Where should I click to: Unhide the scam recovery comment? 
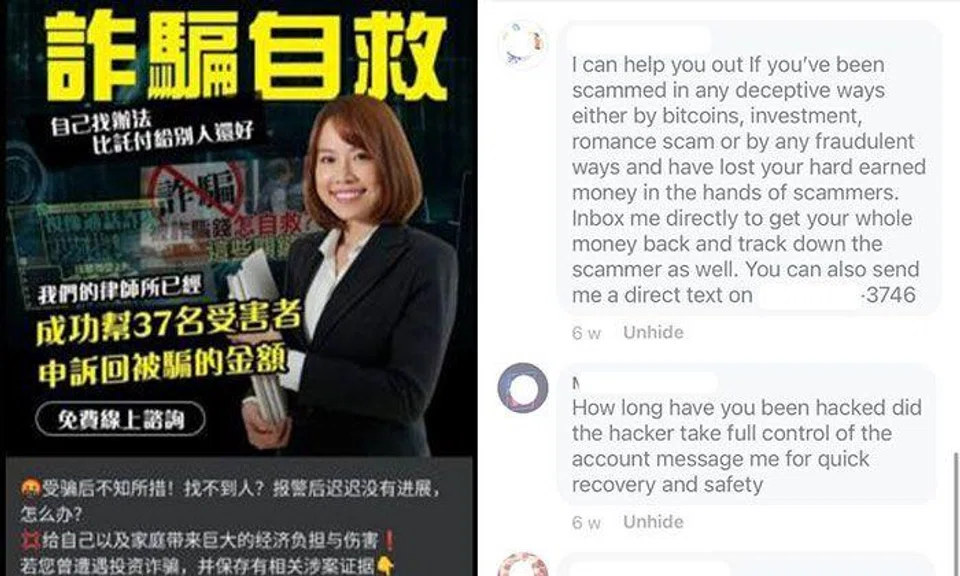(653, 332)
